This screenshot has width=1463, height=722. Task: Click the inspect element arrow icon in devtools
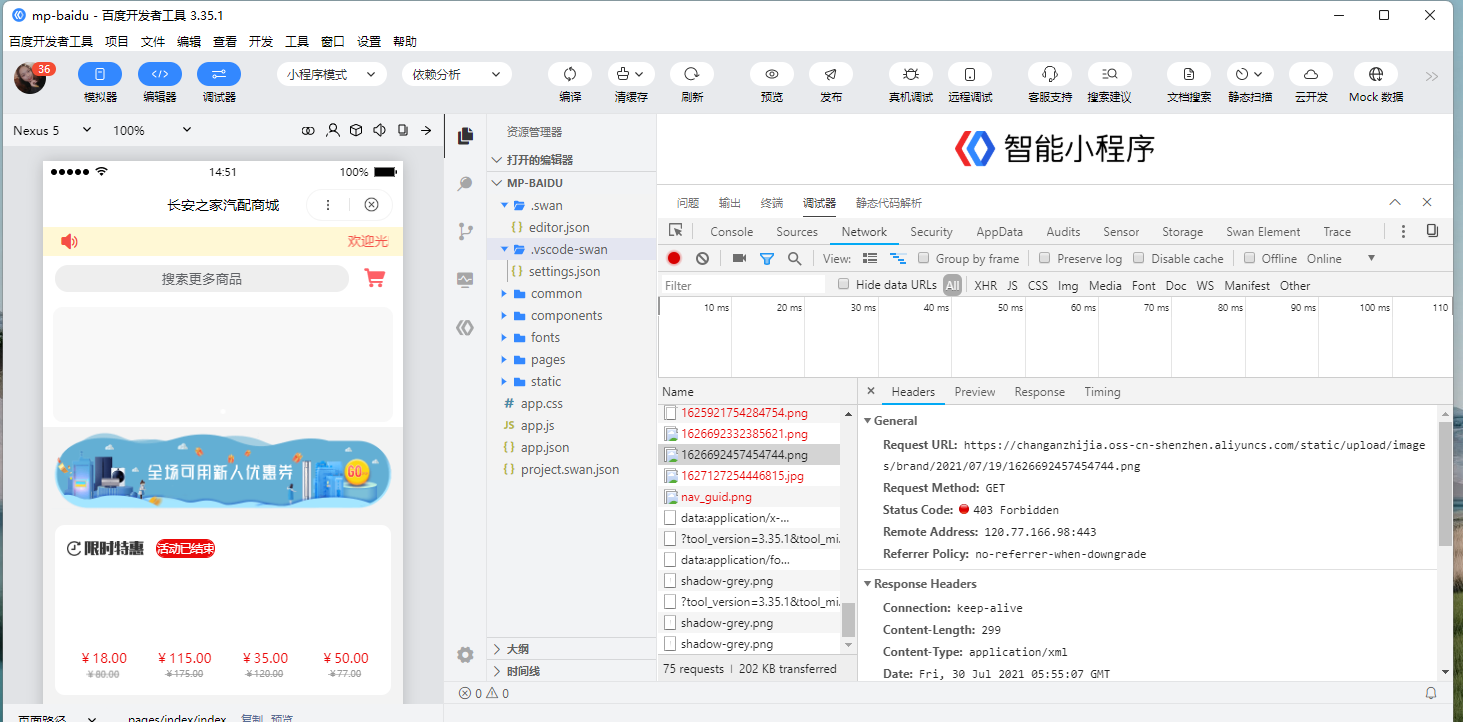point(676,231)
